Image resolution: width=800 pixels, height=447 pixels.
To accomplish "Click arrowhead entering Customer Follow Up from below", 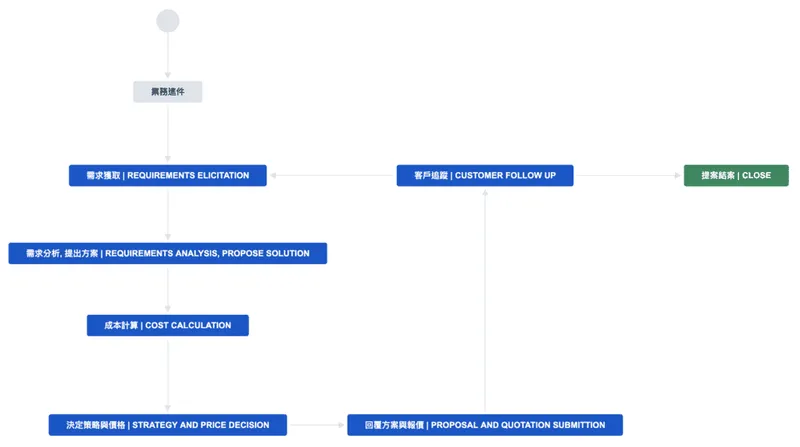I will click(485, 190).
